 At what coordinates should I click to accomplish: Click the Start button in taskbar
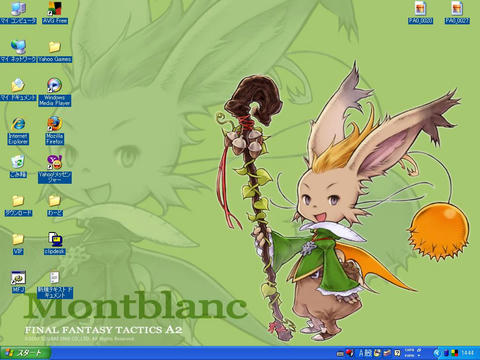[25, 353]
